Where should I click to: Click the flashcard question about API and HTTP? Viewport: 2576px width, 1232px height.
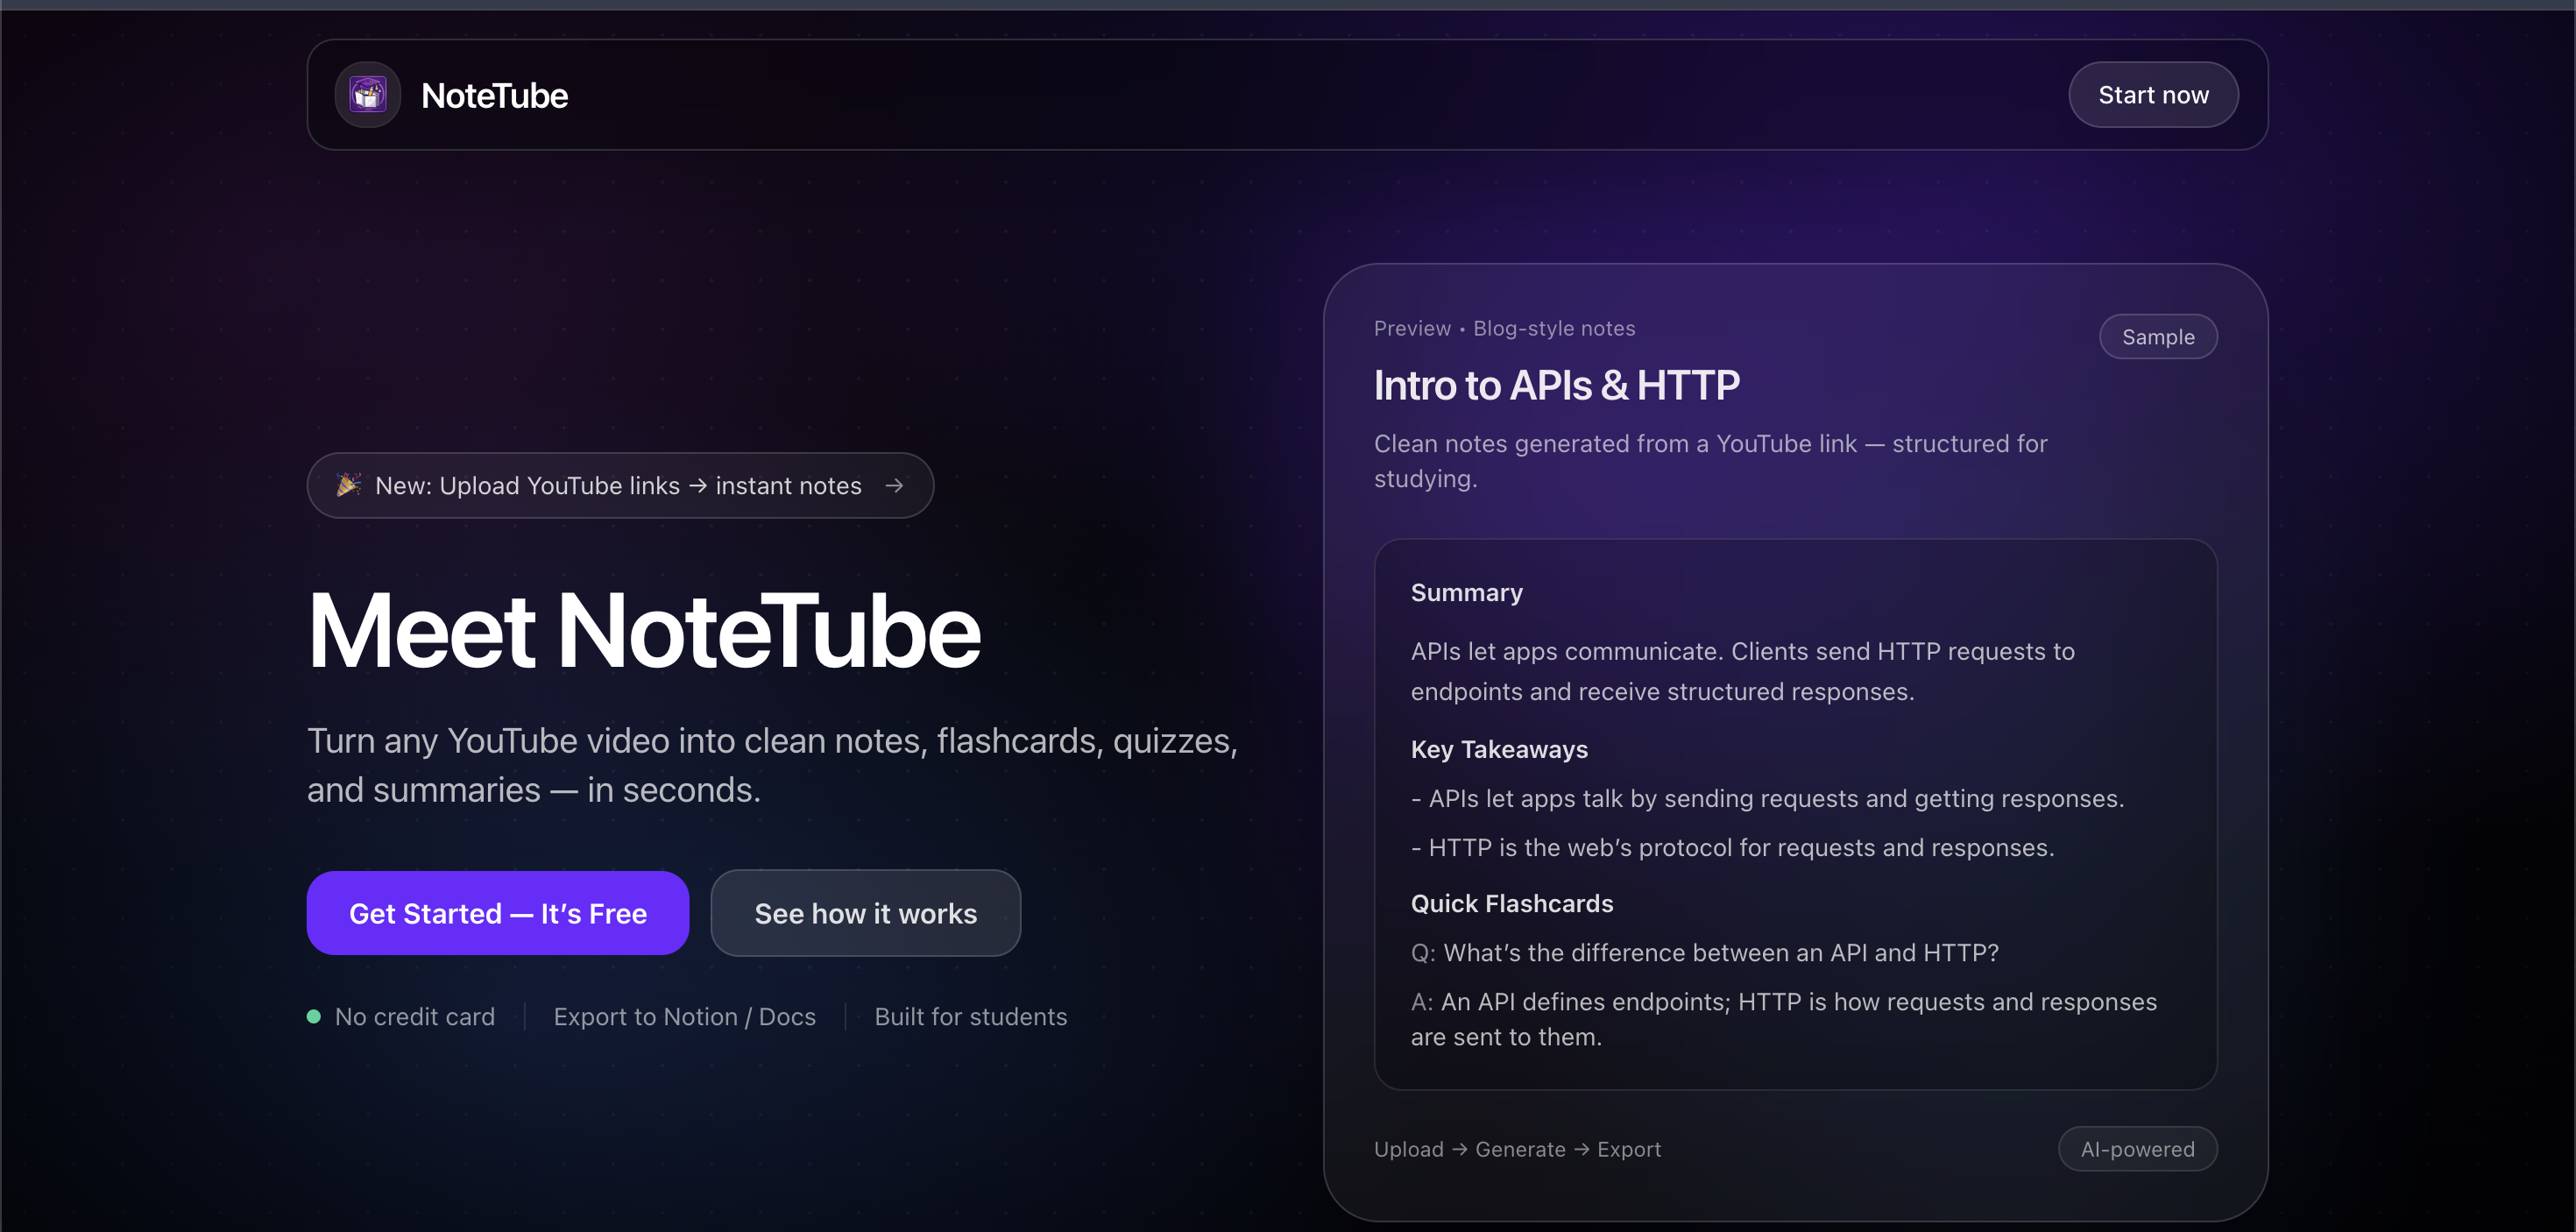click(1704, 953)
